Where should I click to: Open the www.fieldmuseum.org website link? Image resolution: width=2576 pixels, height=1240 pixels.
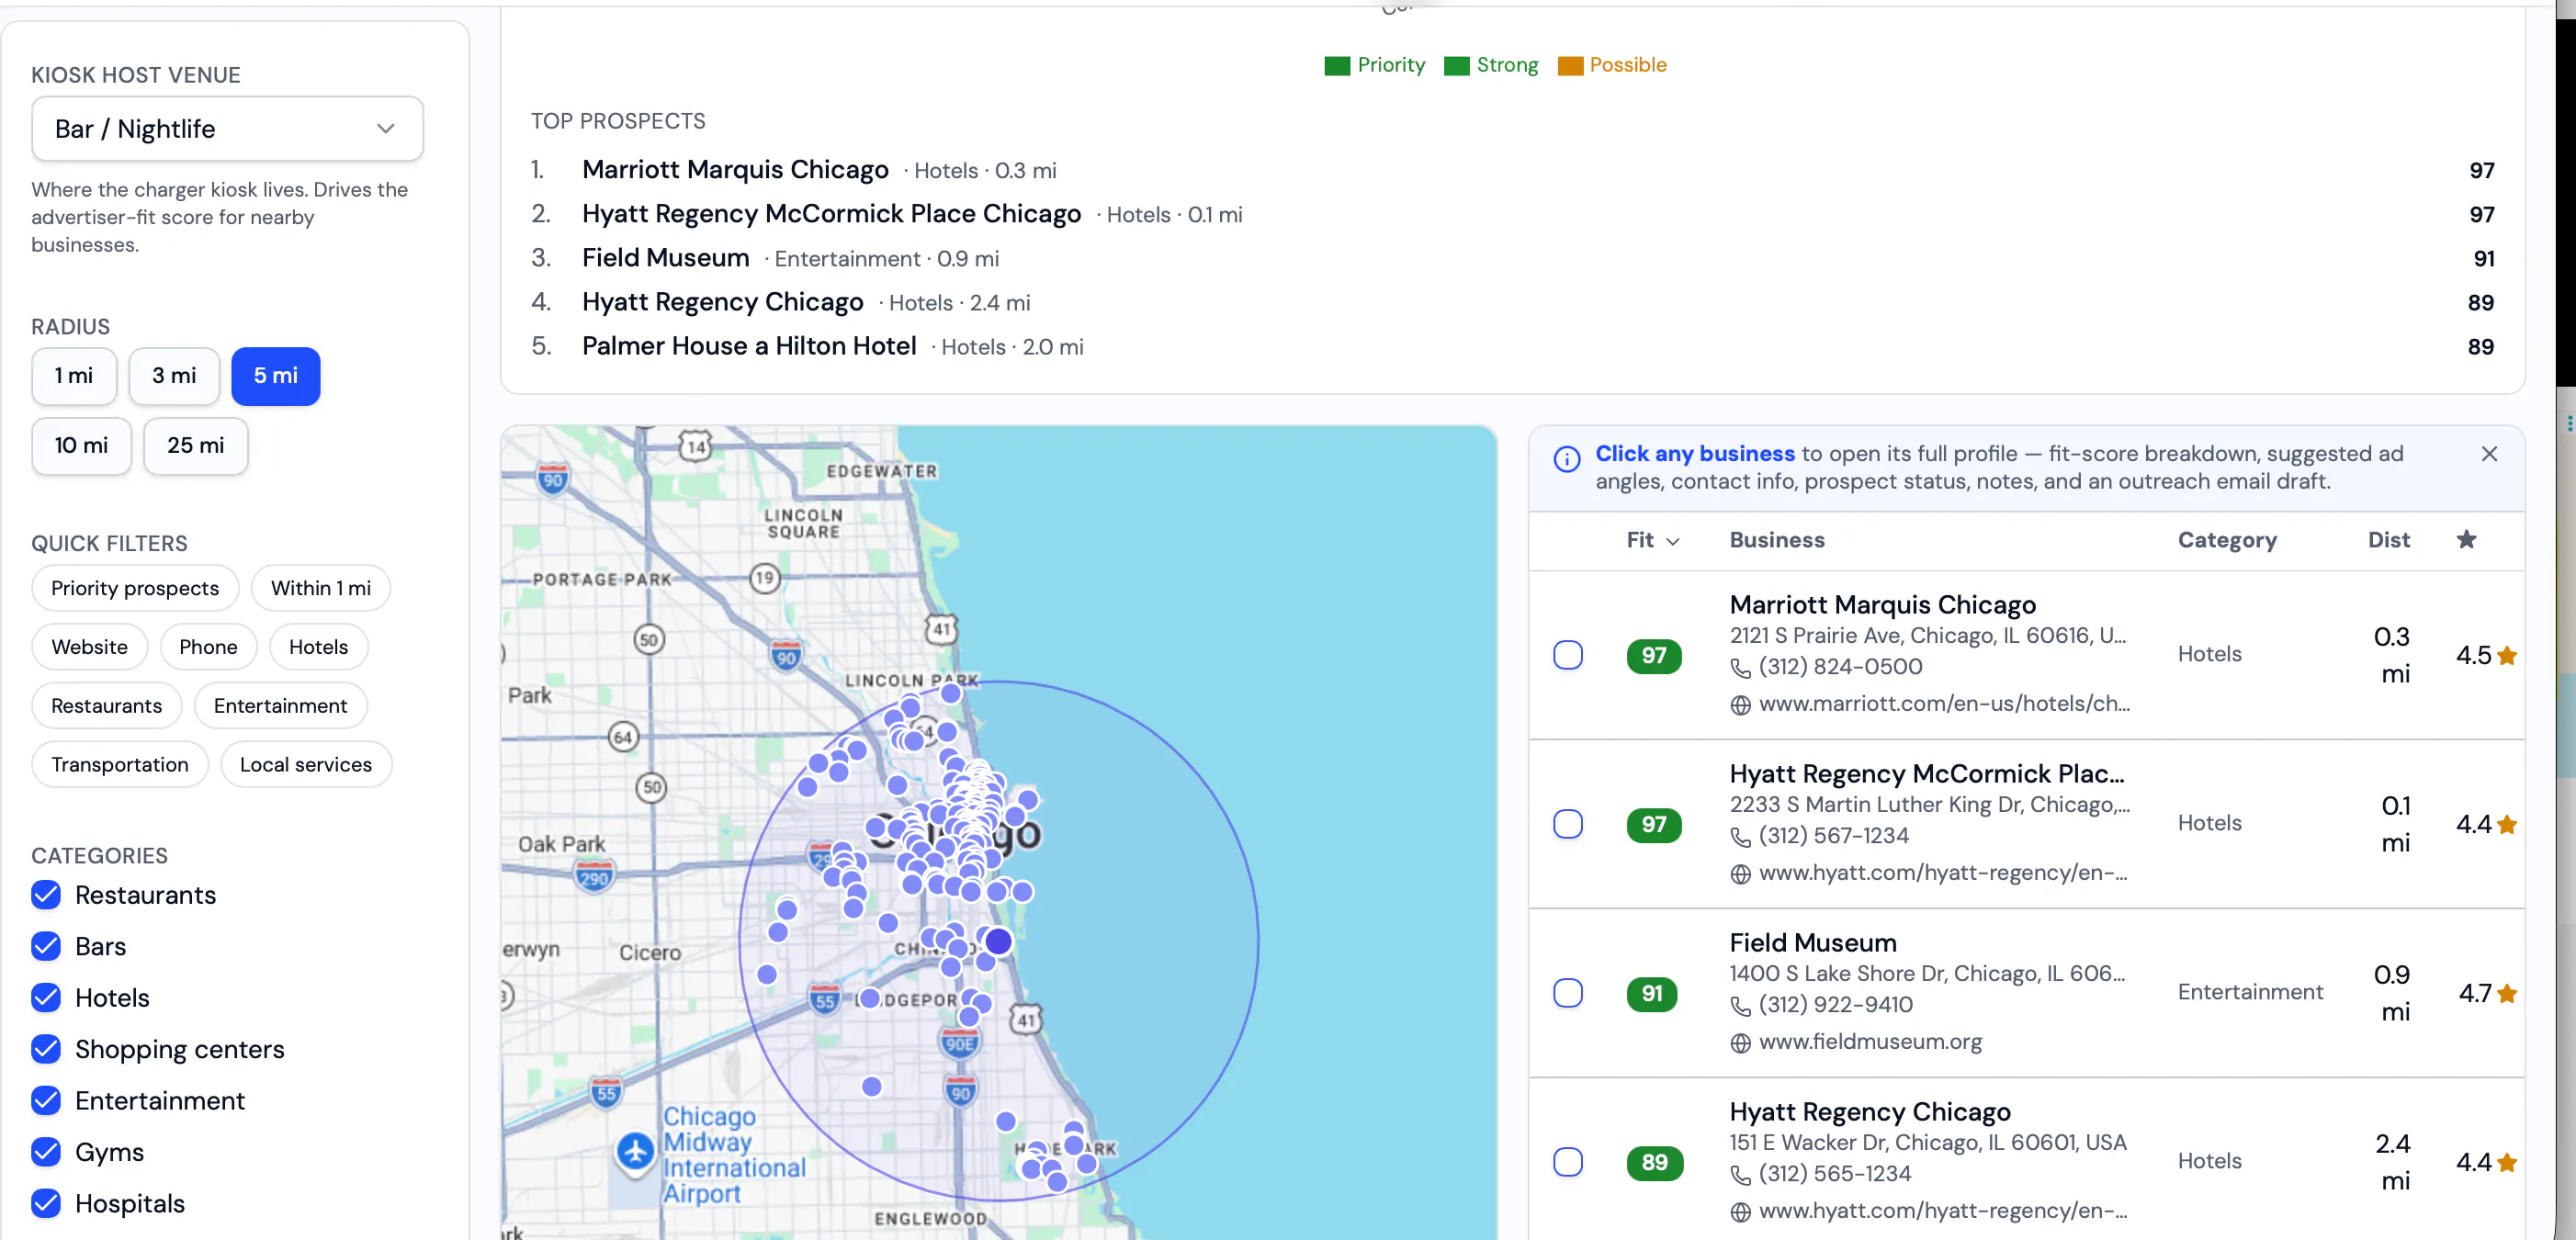tap(1870, 1042)
